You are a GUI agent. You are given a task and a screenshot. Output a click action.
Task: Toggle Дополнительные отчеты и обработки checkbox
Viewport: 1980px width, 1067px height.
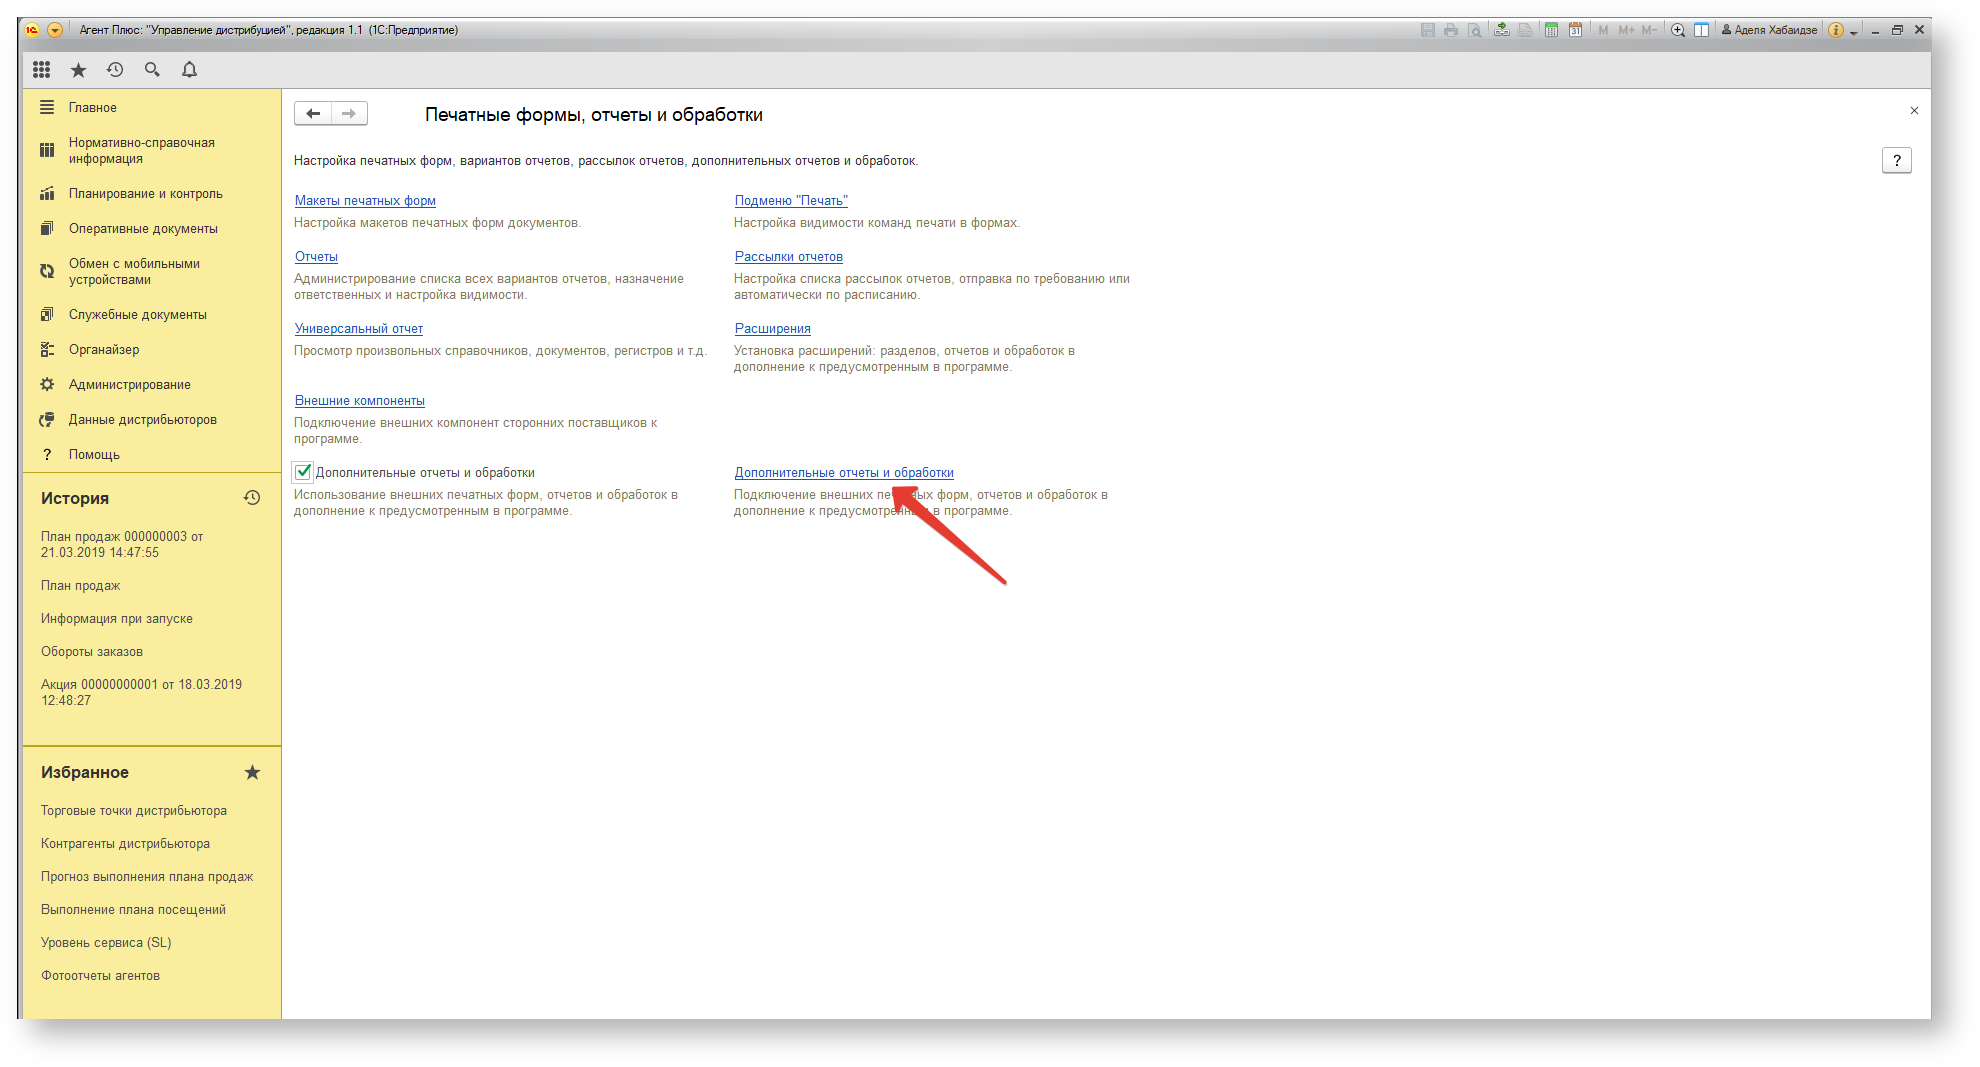(x=303, y=472)
